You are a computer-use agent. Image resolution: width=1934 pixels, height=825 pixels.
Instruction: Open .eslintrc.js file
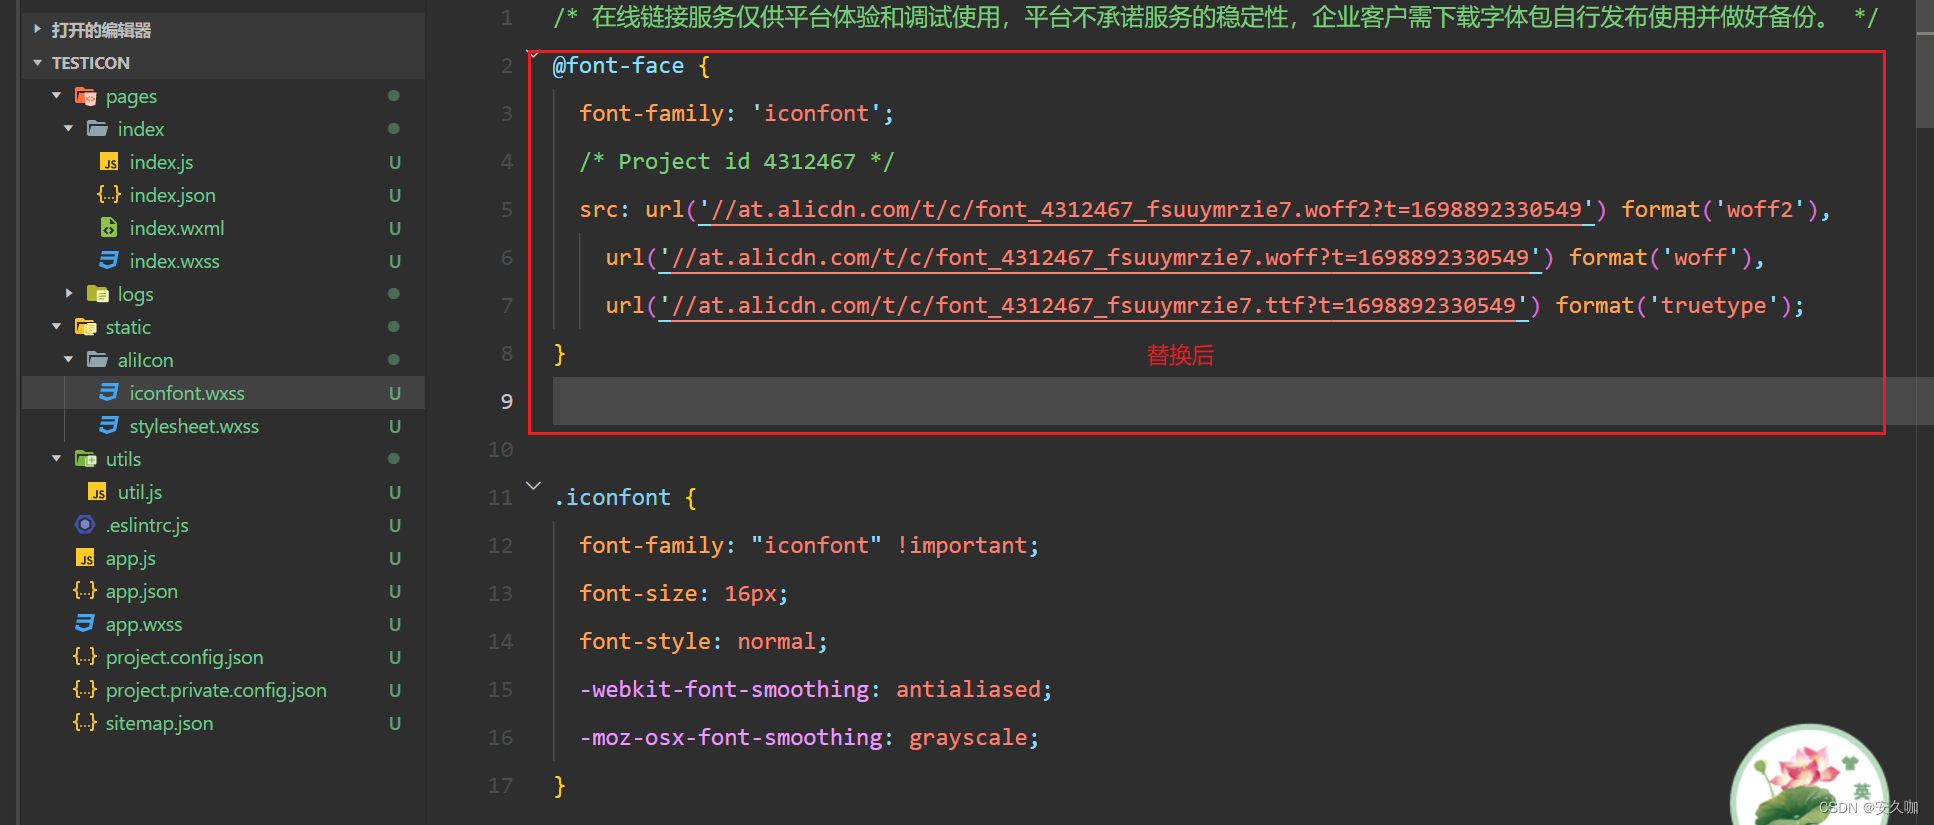[x=147, y=525]
